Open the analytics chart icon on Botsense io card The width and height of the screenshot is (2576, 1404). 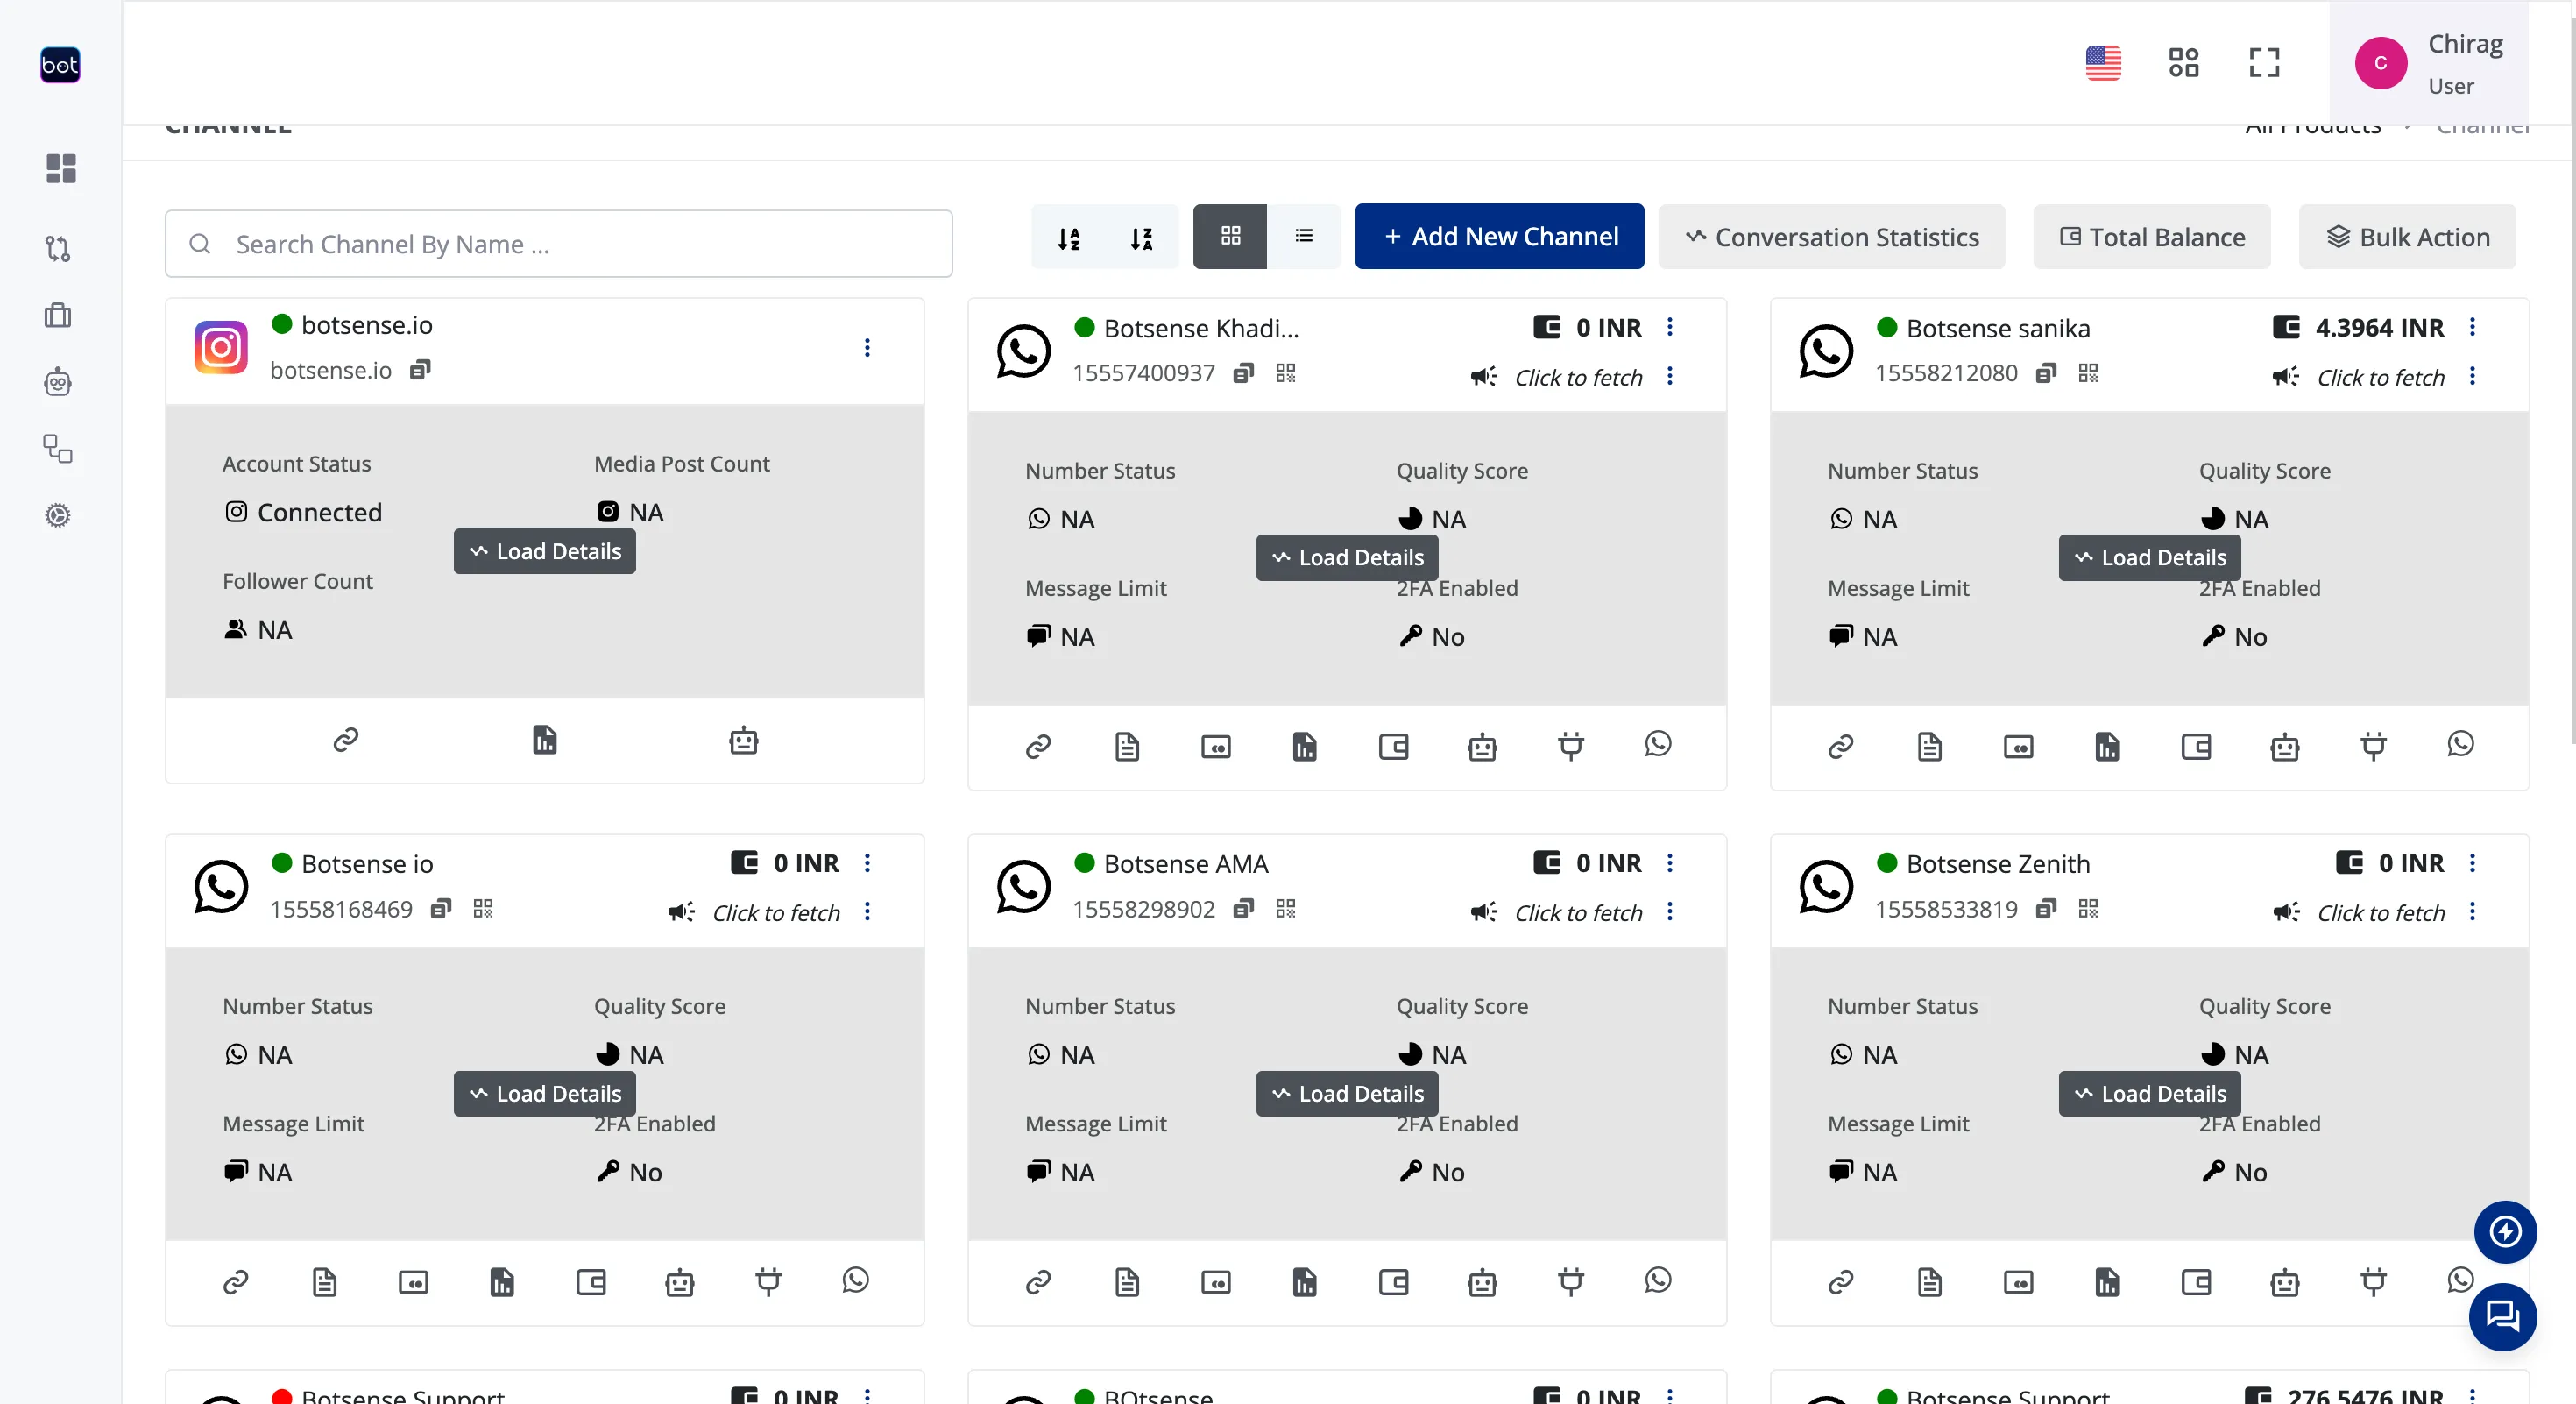point(502,1283)
